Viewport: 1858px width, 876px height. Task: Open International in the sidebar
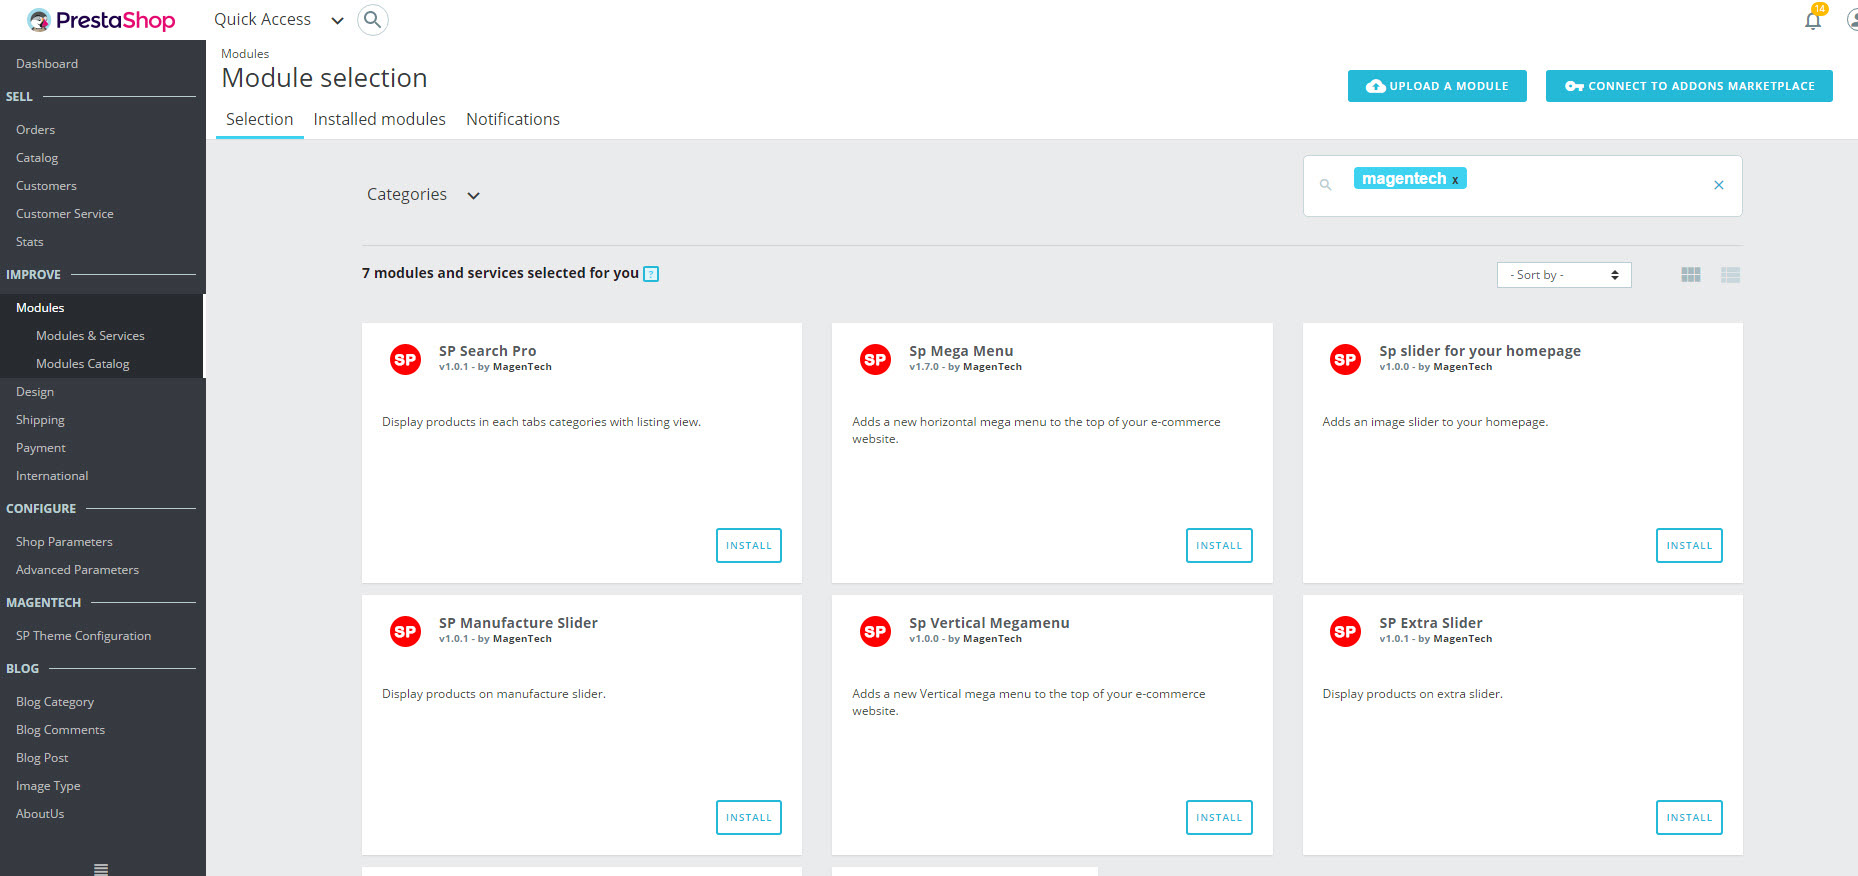52,476
